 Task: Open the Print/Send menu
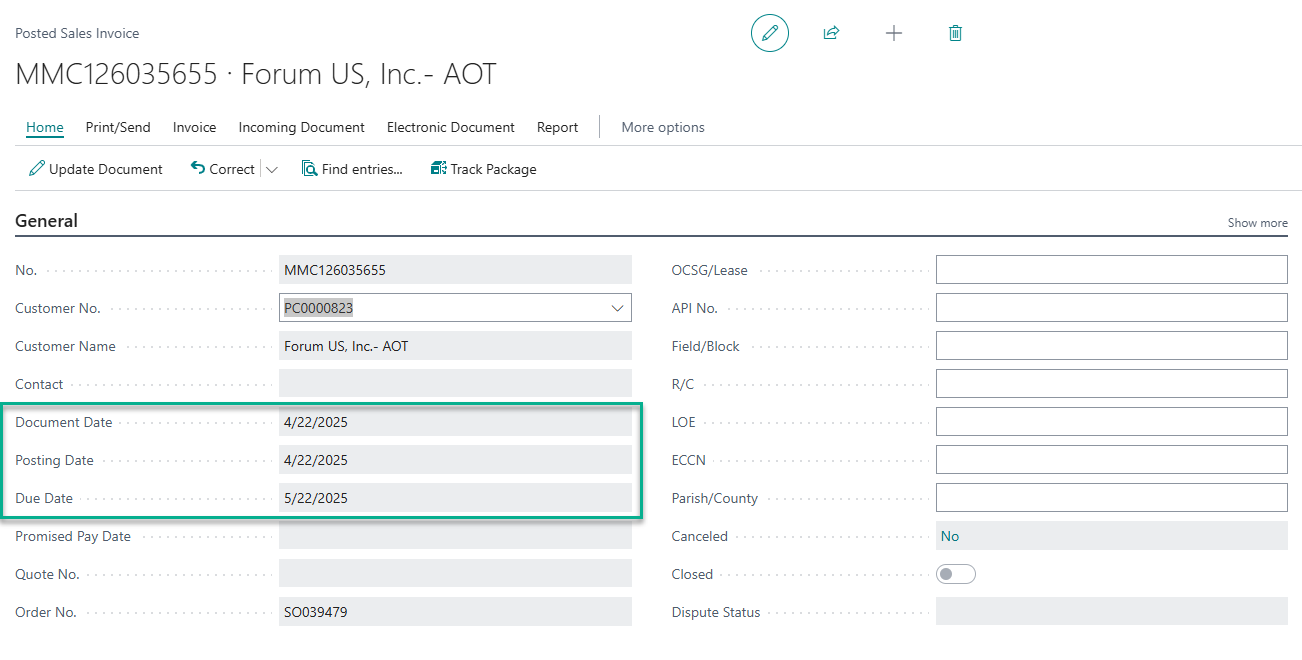(118, 127)
